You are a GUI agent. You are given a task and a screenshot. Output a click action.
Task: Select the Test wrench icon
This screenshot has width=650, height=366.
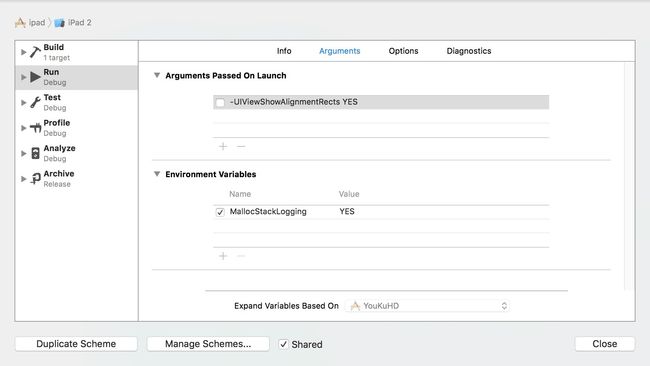pyautogui.click(x=35, y=102)
